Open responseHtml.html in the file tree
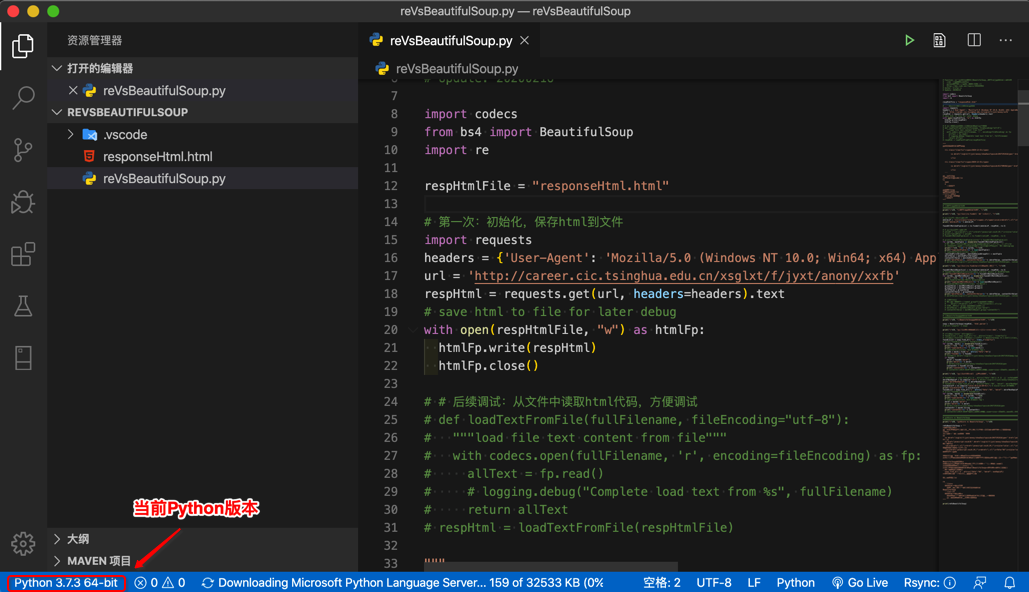 [x=158, y=156]
